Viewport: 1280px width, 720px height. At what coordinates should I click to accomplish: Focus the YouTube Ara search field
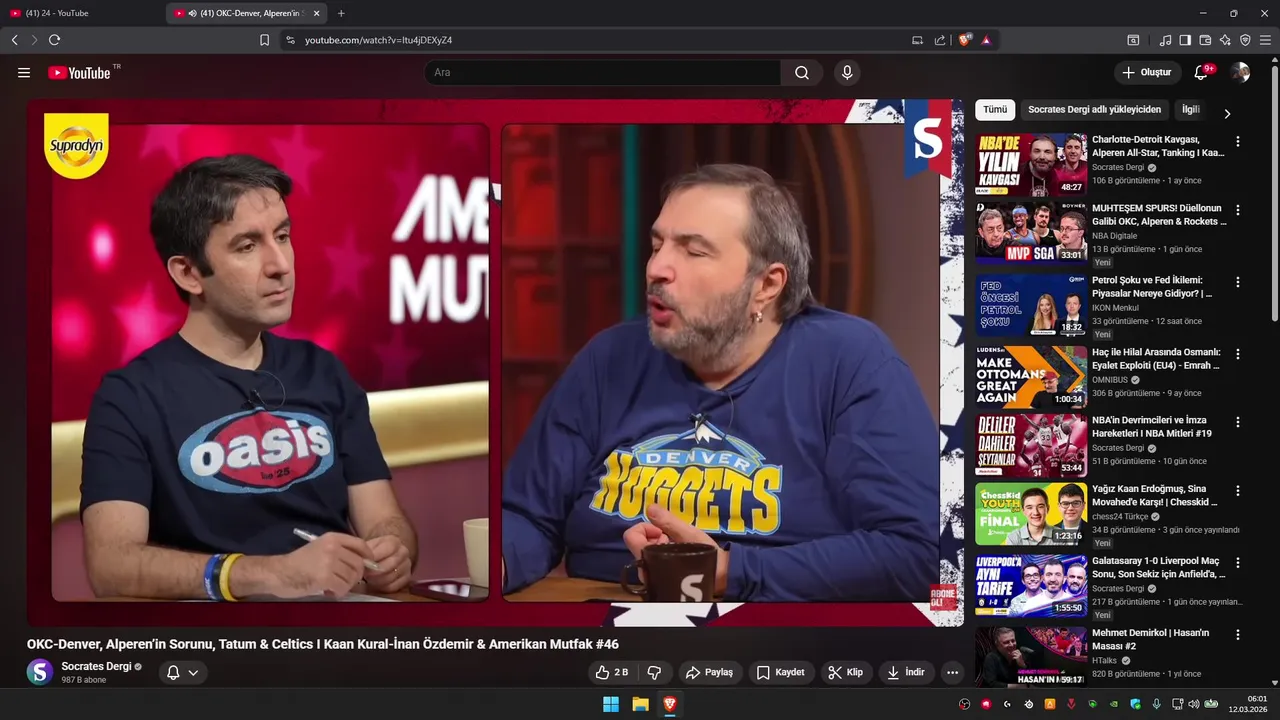[604, 72]
